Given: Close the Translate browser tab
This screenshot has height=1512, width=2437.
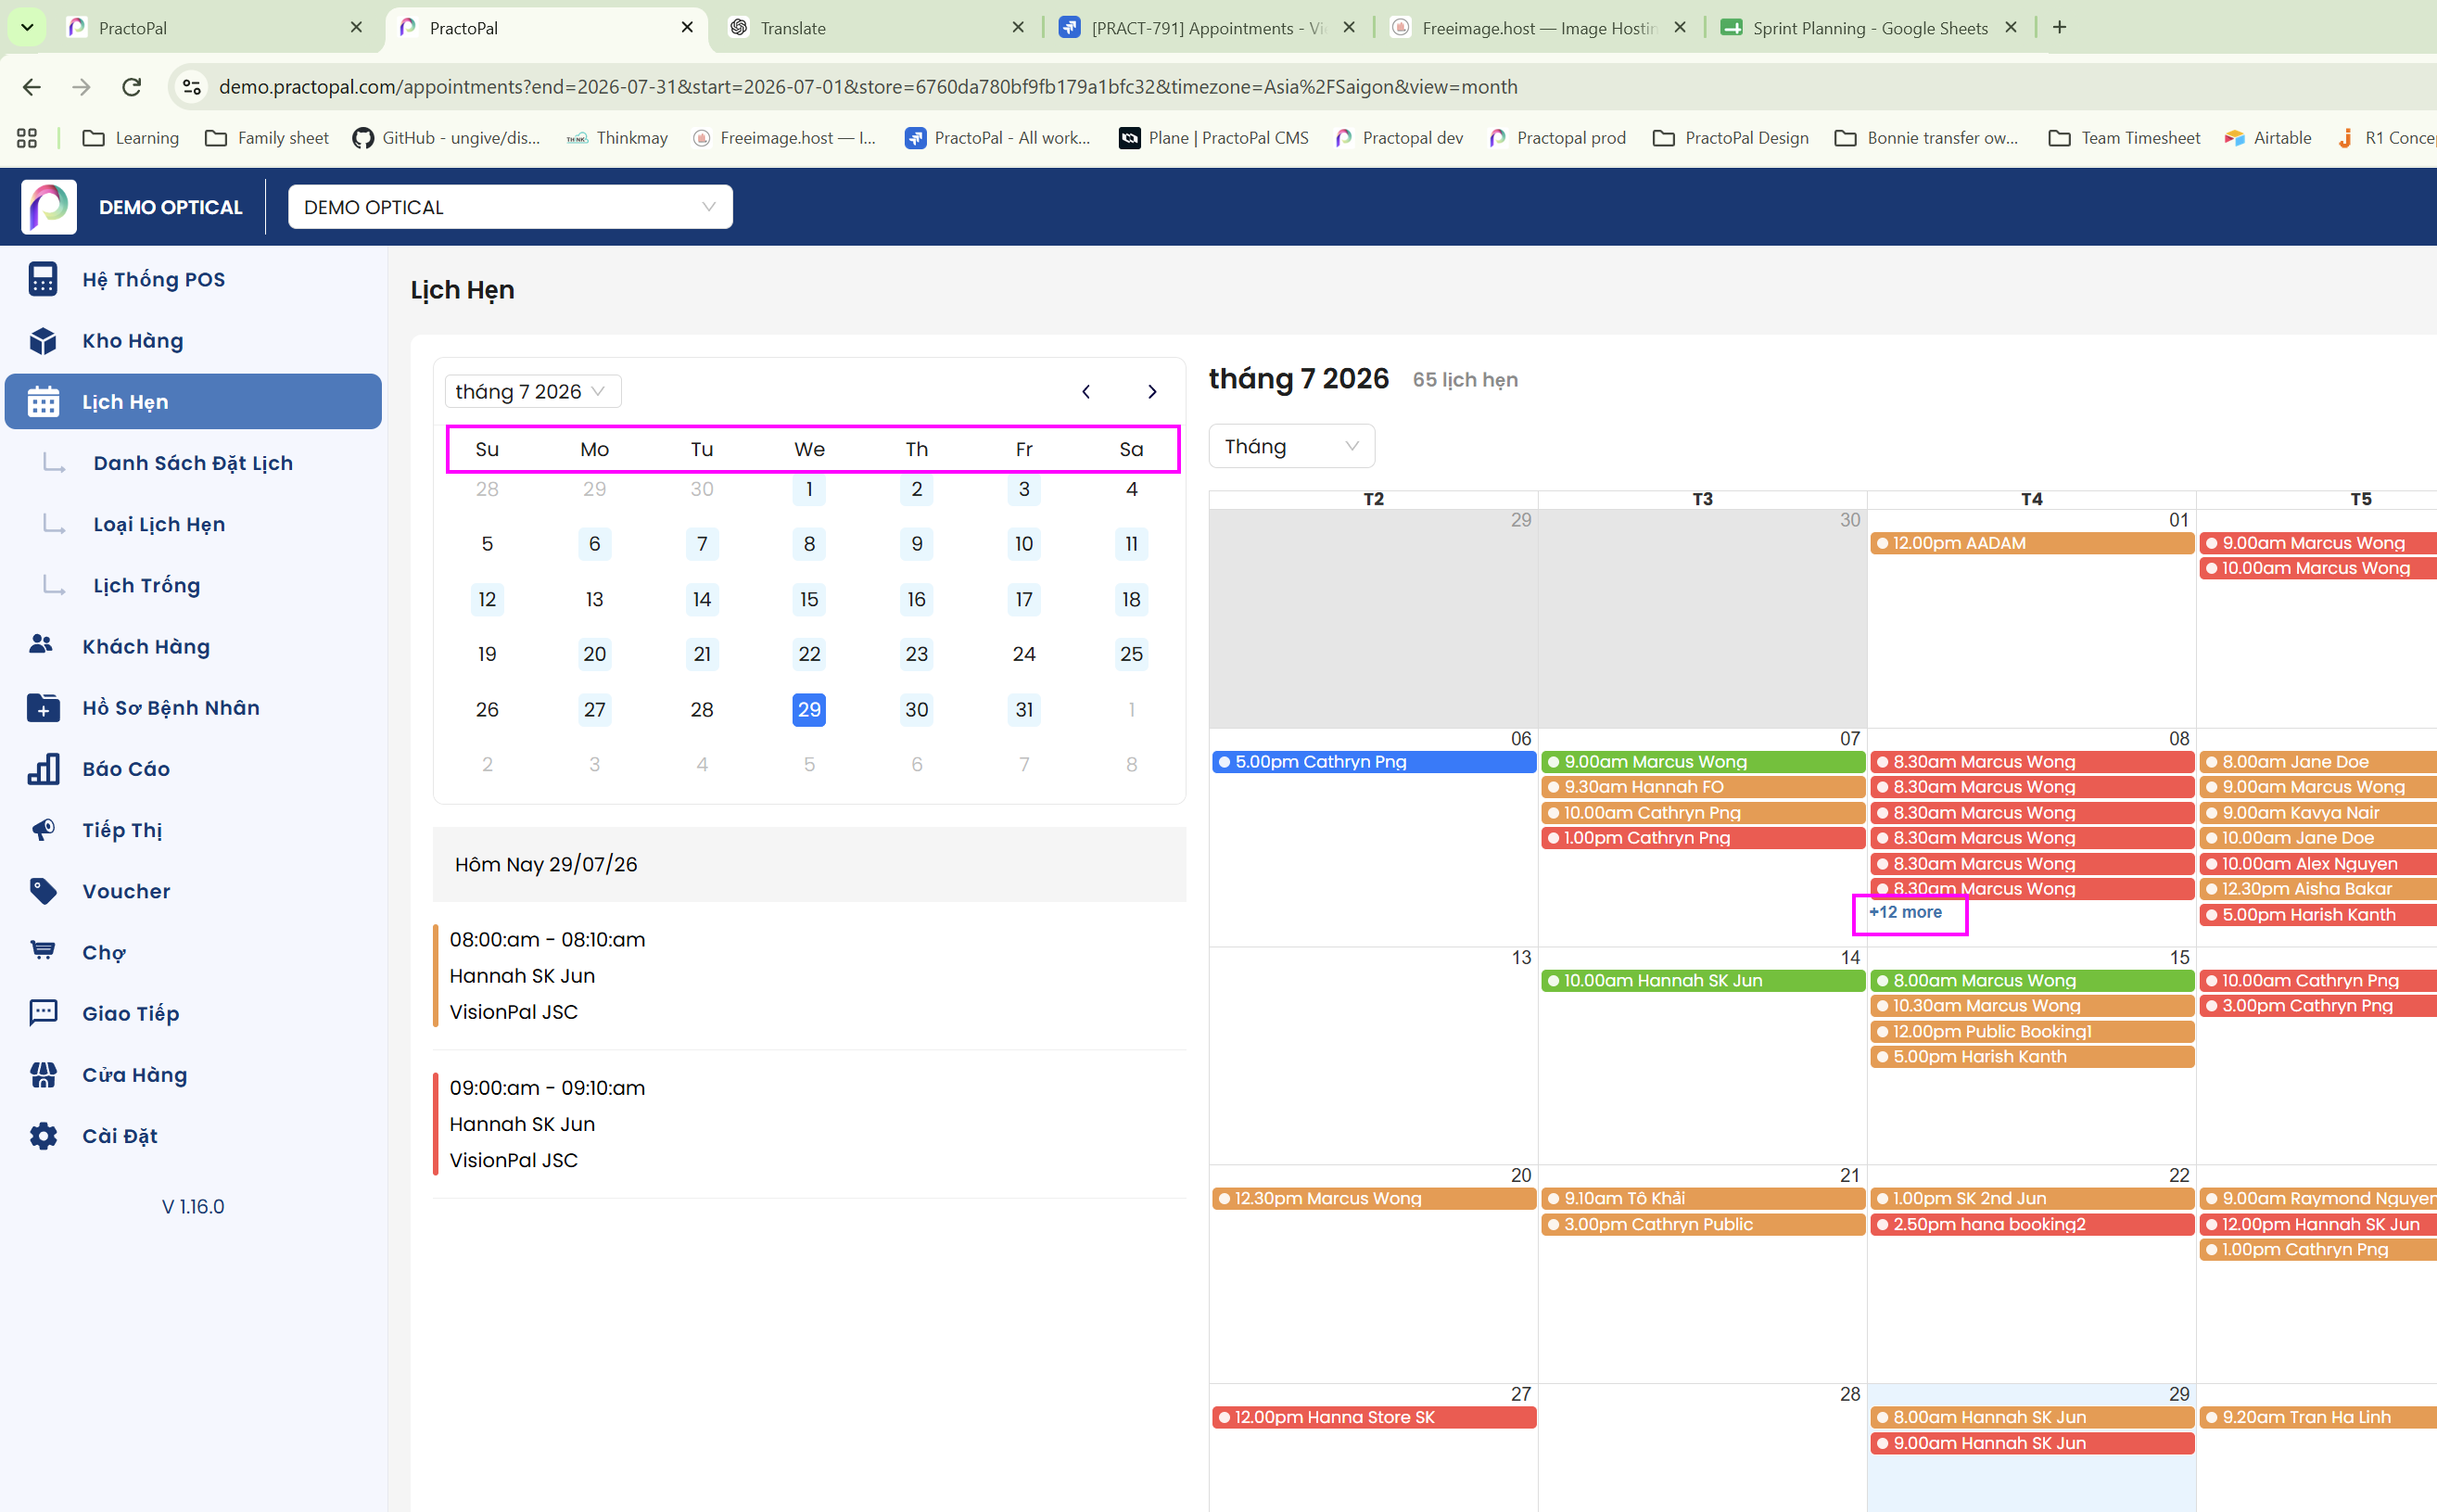Looking at the screenshot, I should (1018, 28).
